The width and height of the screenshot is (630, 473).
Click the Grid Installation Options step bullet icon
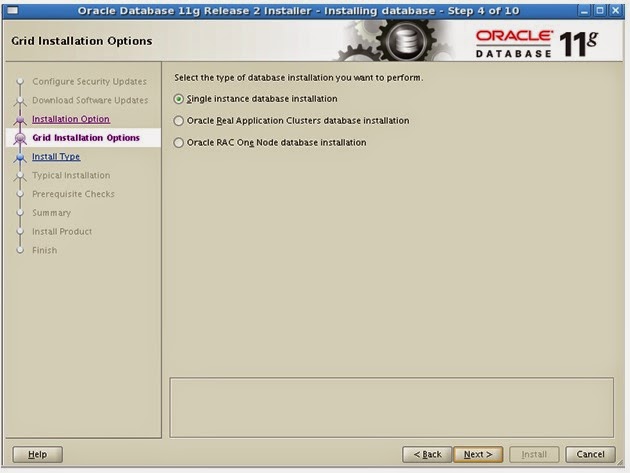tap(20, 138)
